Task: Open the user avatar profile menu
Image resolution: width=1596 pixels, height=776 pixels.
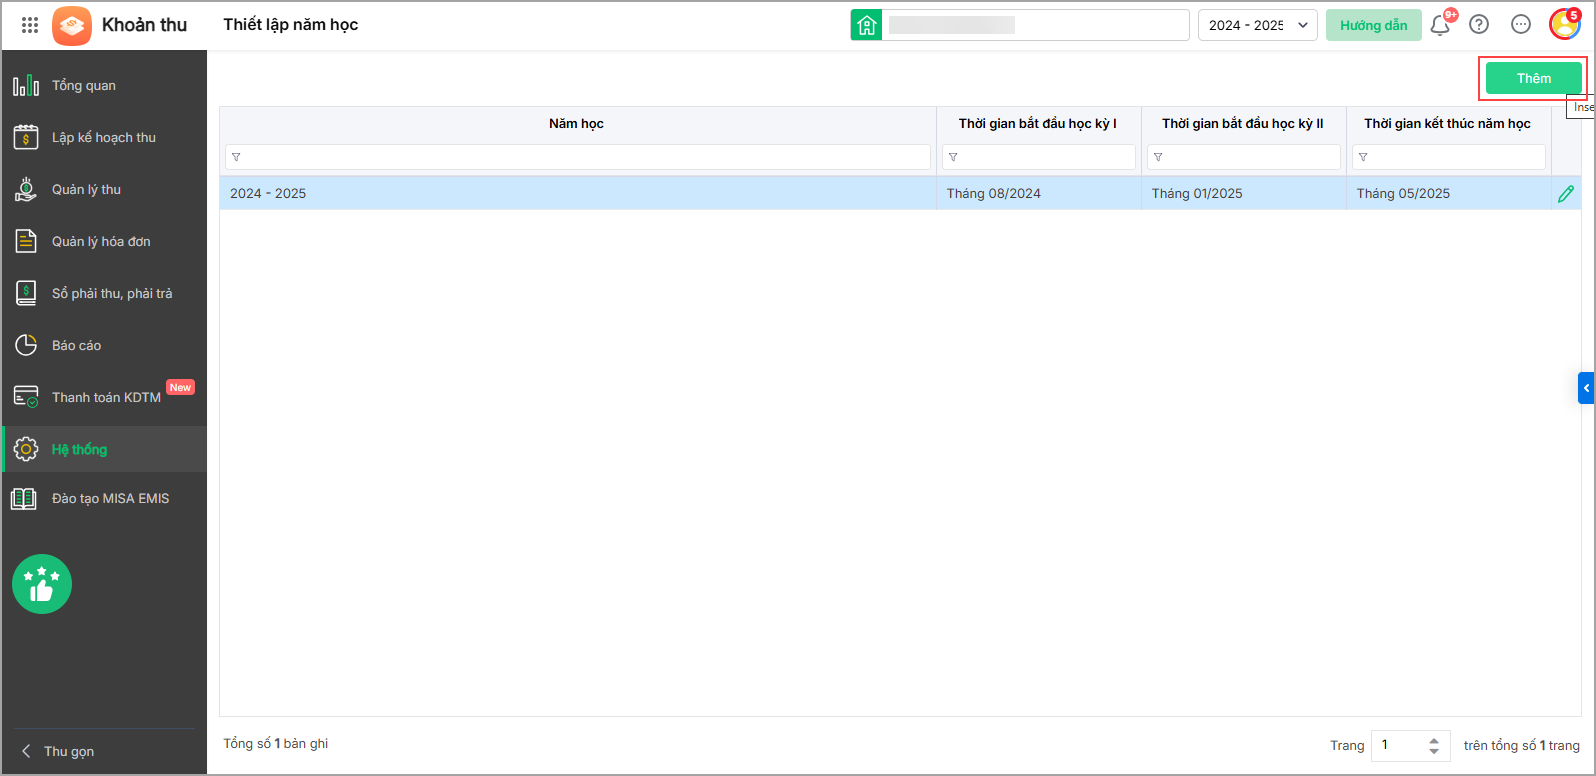Action: (x=1564, y=24)
